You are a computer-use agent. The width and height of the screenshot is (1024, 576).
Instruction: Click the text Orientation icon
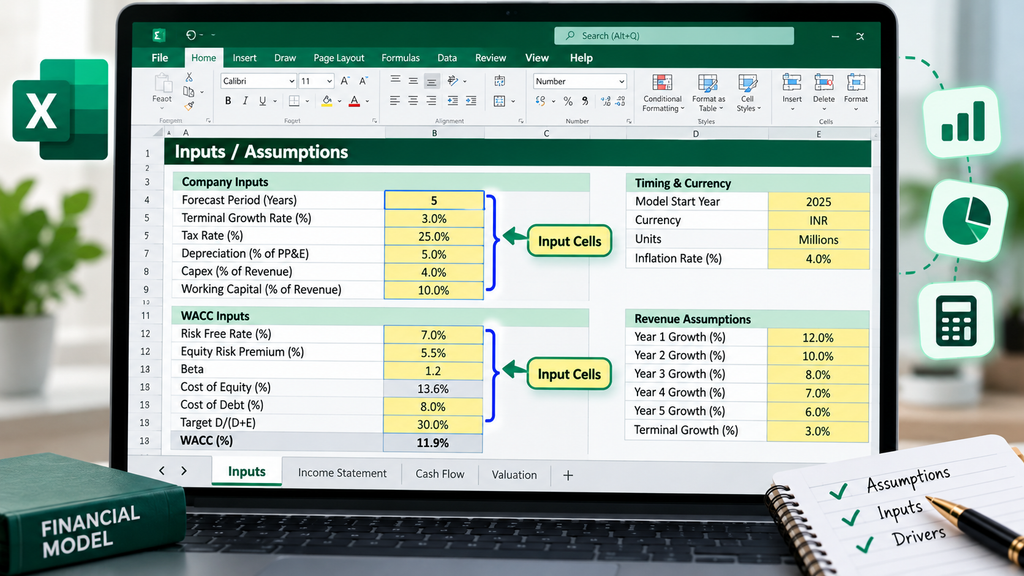(453, 80)
